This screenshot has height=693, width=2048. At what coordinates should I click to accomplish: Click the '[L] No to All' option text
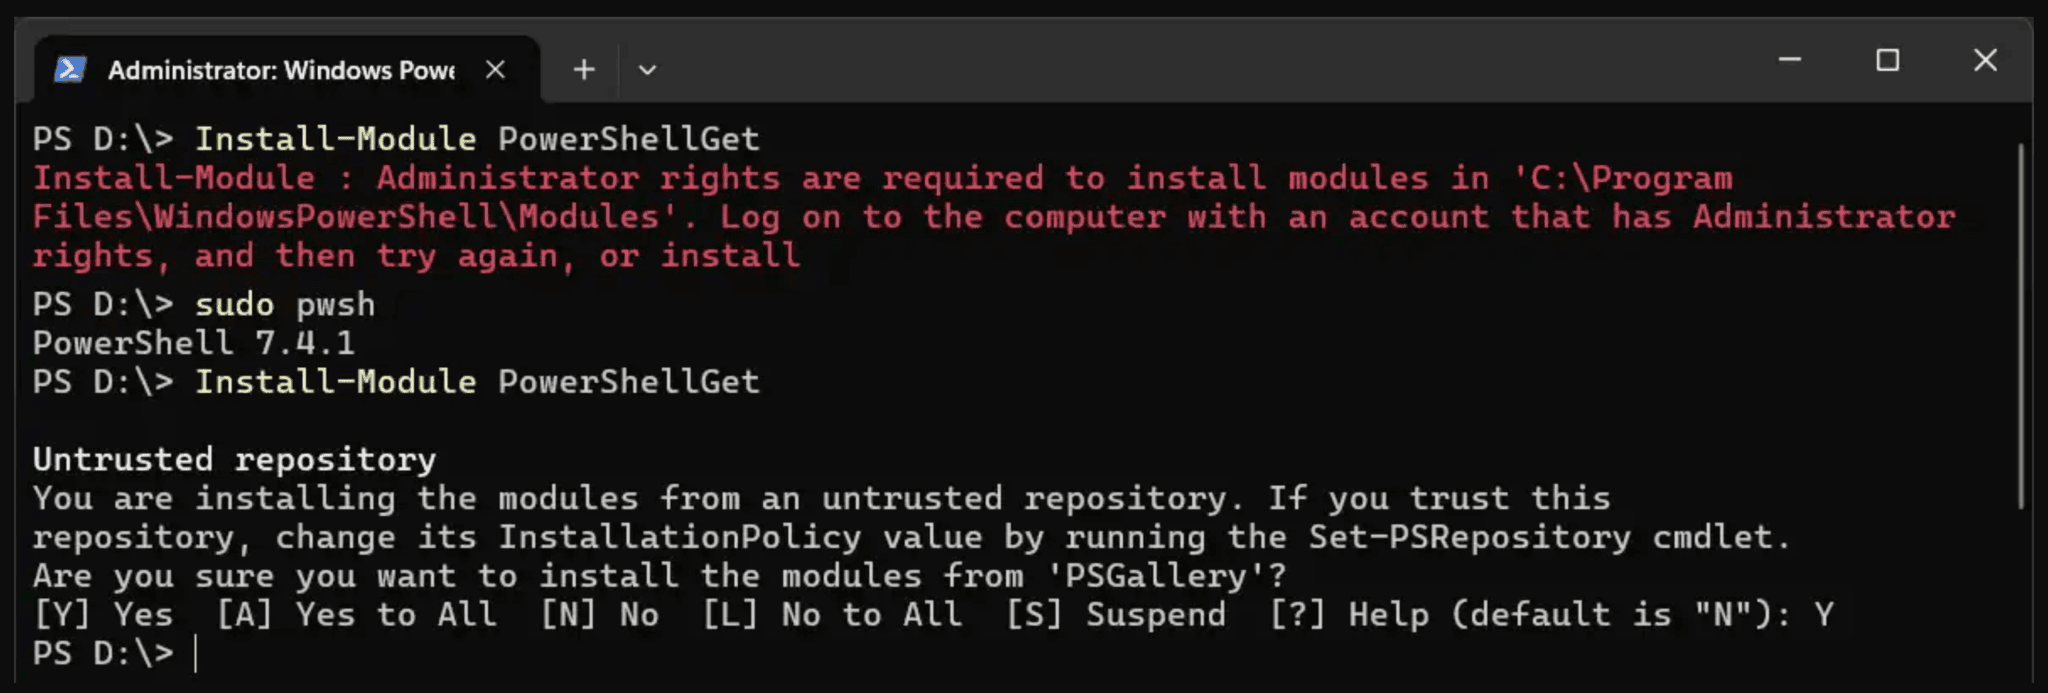pyautogui.click(x=832, y=615)
